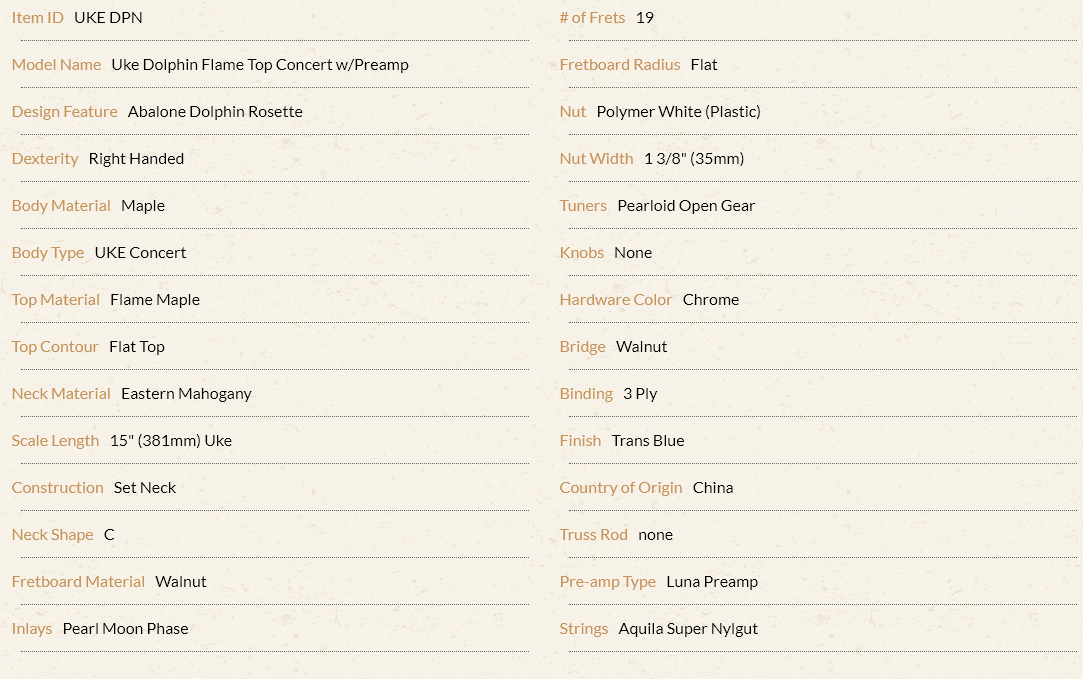Image resolution: width=1083 pixels, height=679 pixels.
Task: Click the Top Contour label
Action: [x=55, y=347]
